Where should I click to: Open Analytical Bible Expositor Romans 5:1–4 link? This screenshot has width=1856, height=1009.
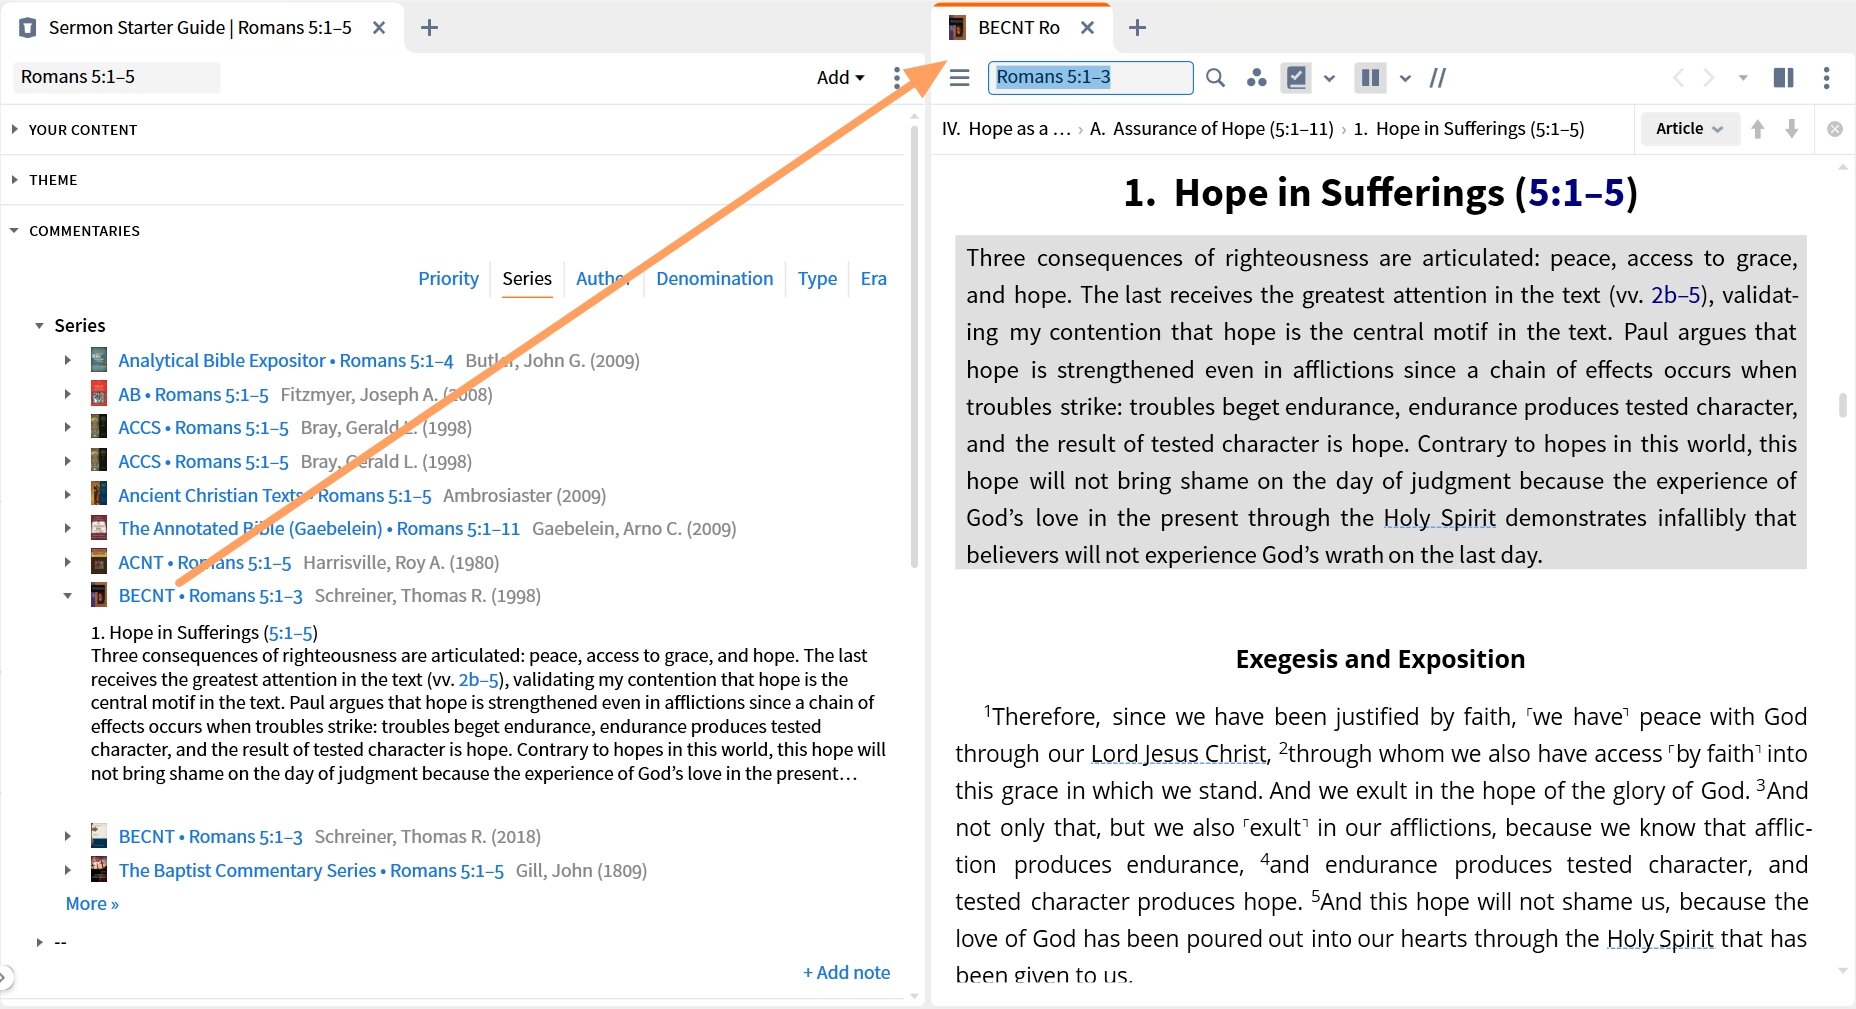pyautogui.click(x=285, y=361)
